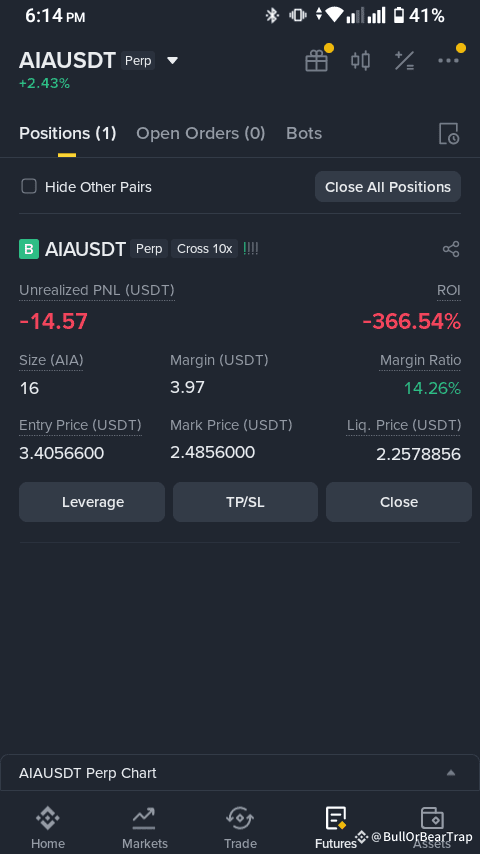Open the gift box rewards icon
Screen dimensions: 480x854
coord(317,60)
